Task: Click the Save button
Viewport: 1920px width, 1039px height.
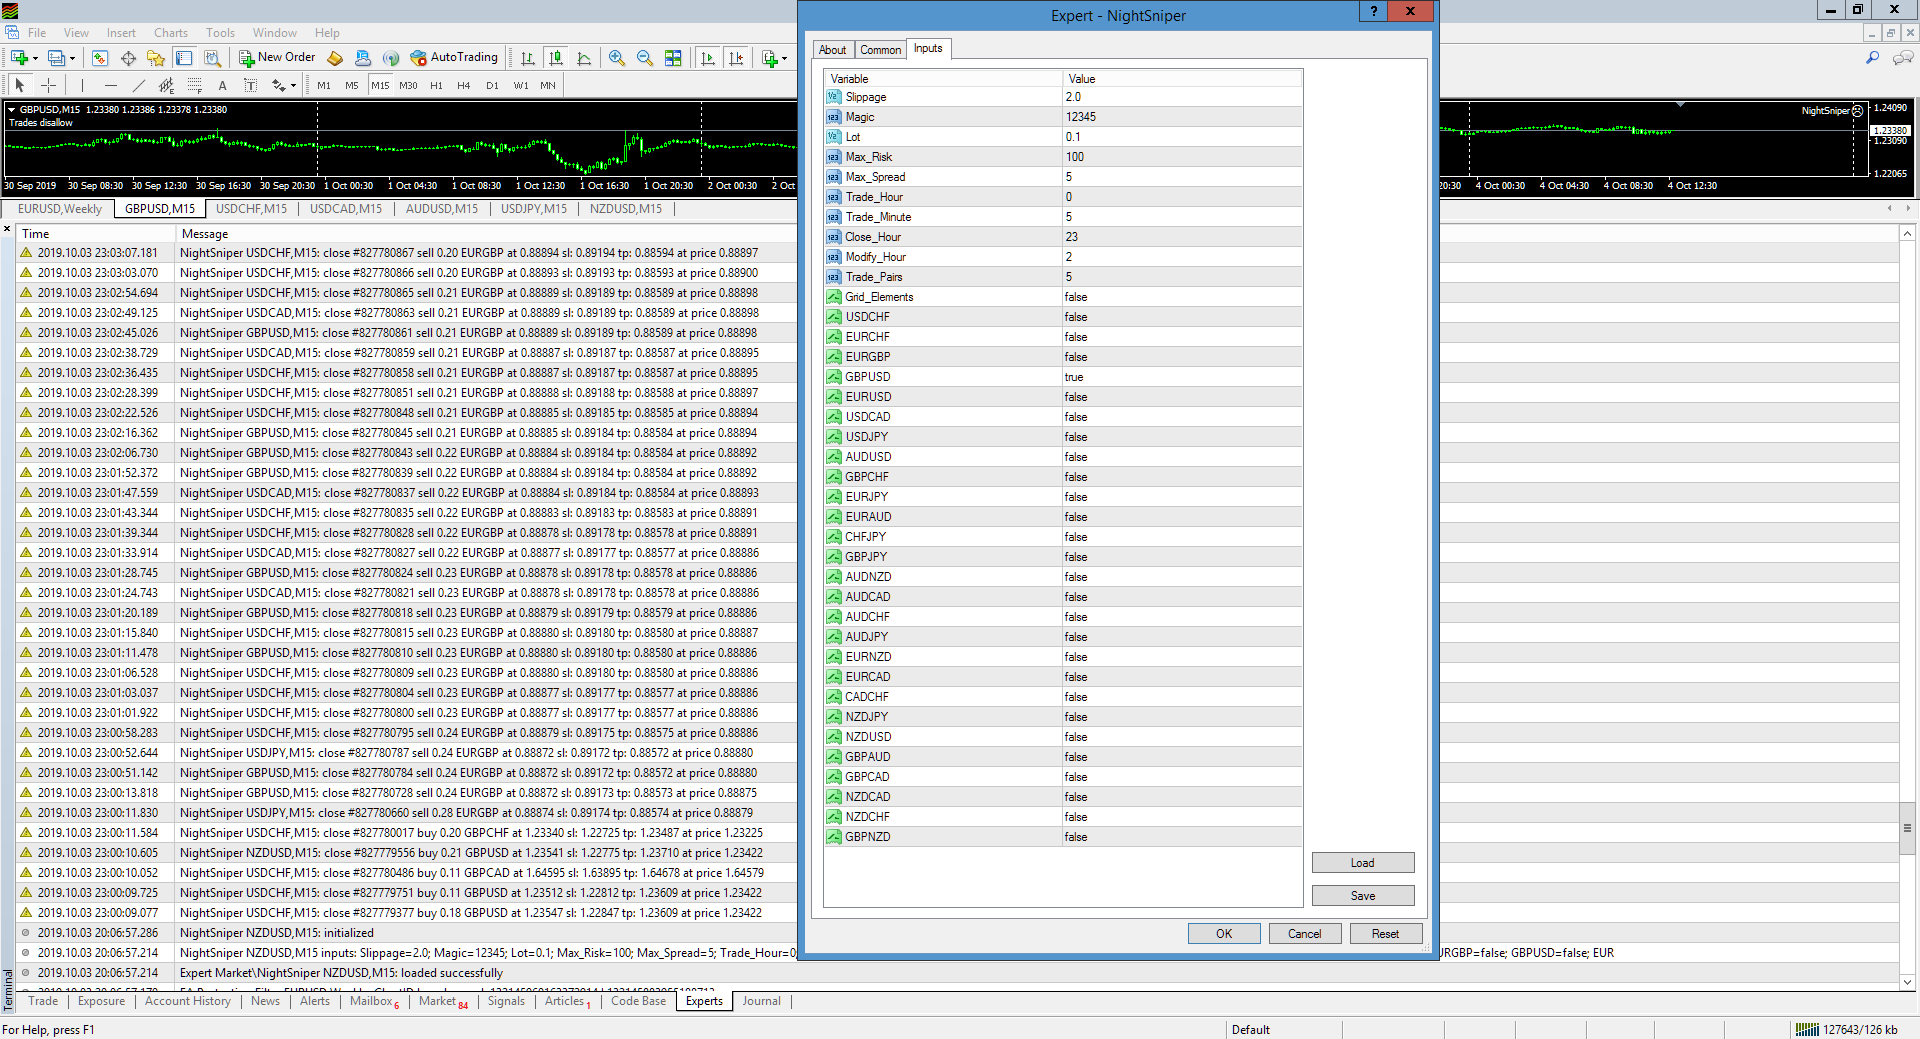Action: 1363,896
